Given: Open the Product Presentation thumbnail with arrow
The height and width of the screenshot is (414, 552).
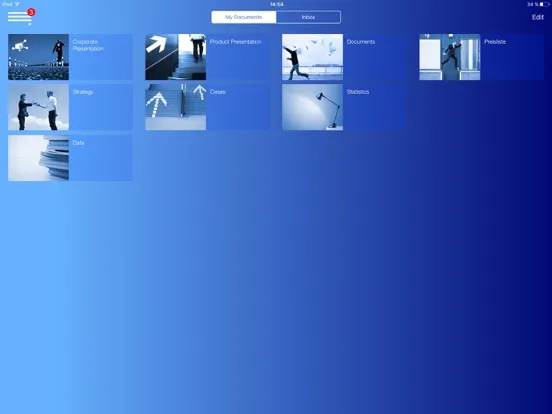Looking at the screenshot, I should tap(176, 57).
